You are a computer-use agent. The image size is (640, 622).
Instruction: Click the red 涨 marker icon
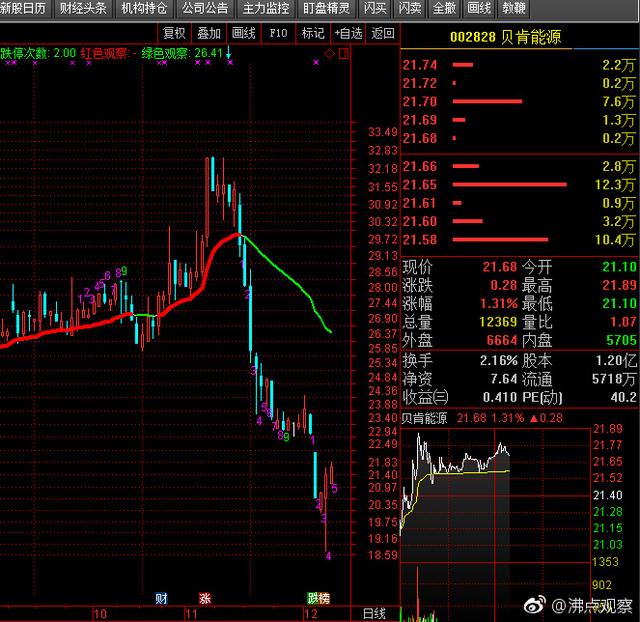[205, 598]
